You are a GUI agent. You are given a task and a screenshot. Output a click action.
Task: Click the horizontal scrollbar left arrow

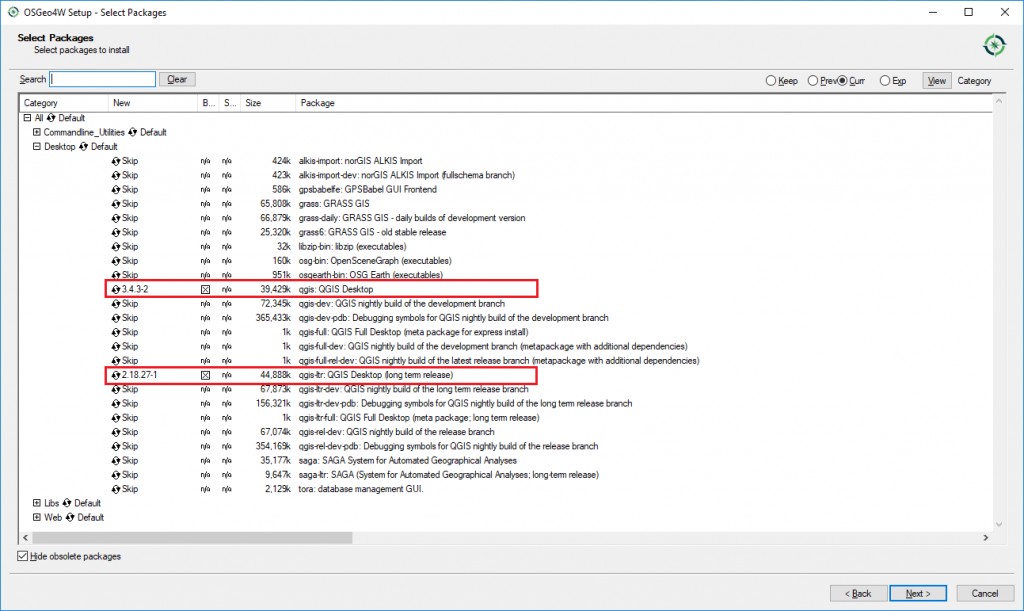click(x=25, y=538)
